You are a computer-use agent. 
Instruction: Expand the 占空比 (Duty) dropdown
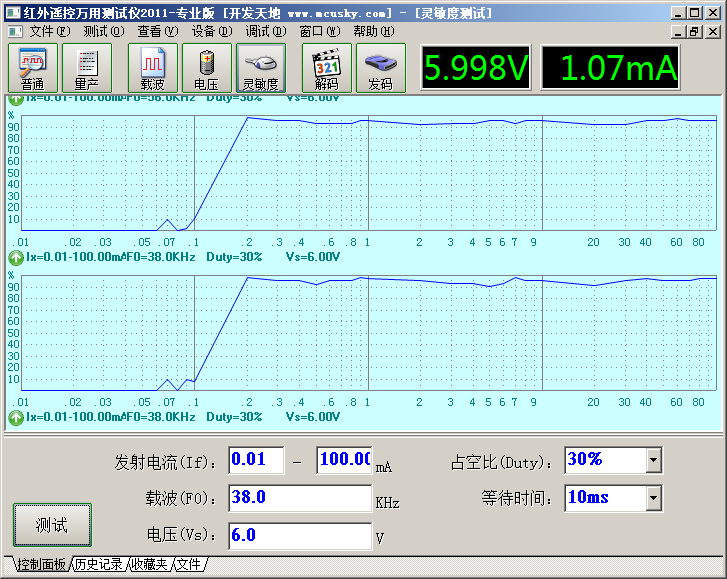tap(653, 460)
